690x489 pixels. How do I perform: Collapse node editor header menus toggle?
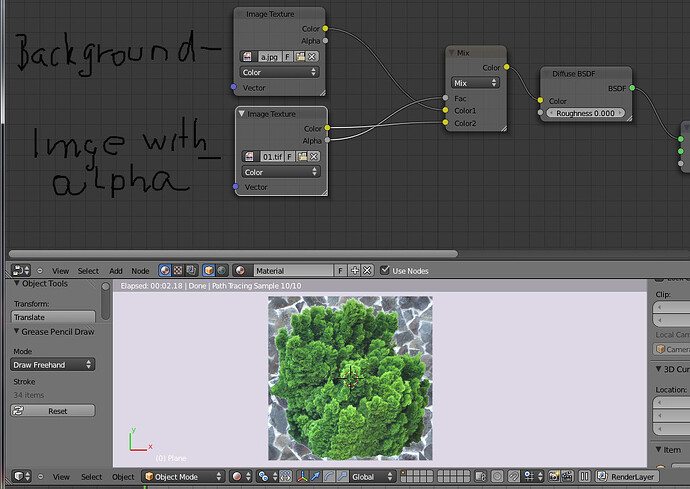(x=40, y=271)
